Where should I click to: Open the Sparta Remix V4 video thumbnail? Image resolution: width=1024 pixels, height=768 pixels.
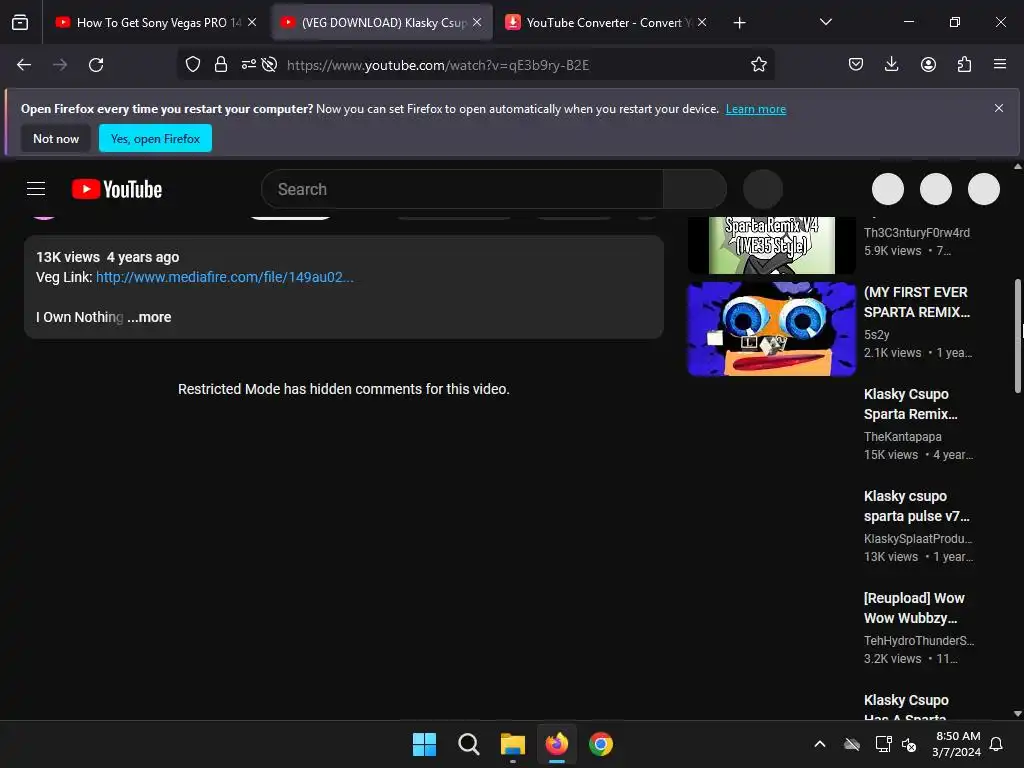click(771, 245)
